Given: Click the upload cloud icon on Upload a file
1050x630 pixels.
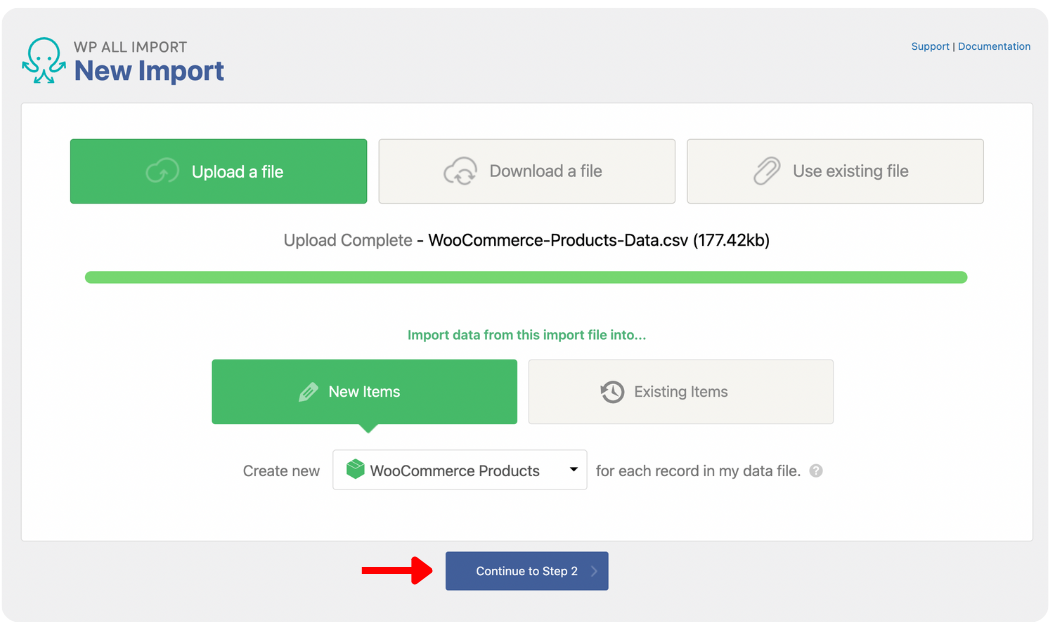Looking at the screenshot, I should 161,171.
